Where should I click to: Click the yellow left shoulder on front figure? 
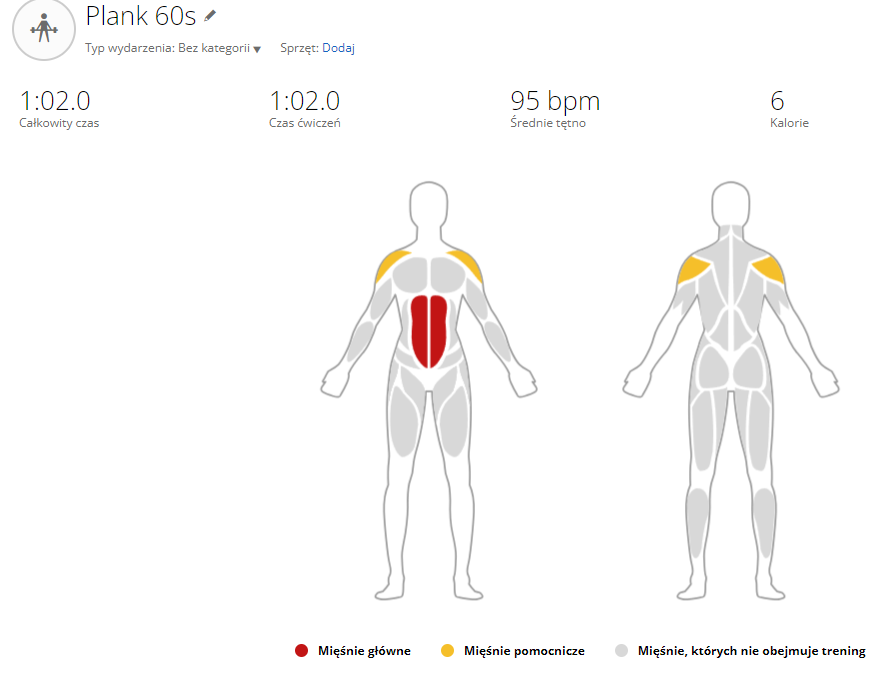pos(392,267)
